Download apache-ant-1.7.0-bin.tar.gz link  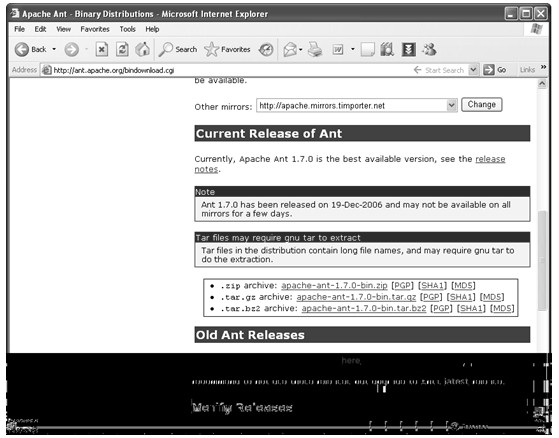click(356, 297)
